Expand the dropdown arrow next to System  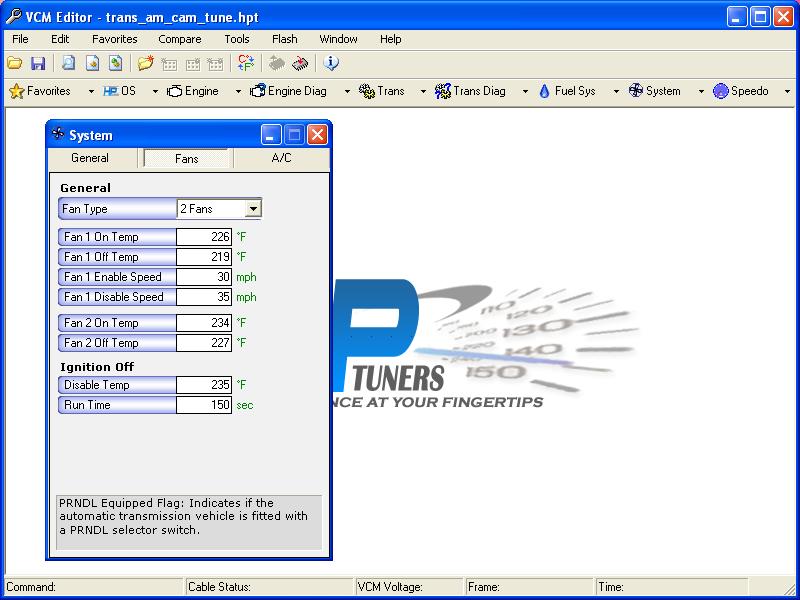pyautogui.click(x=700, y=91)
